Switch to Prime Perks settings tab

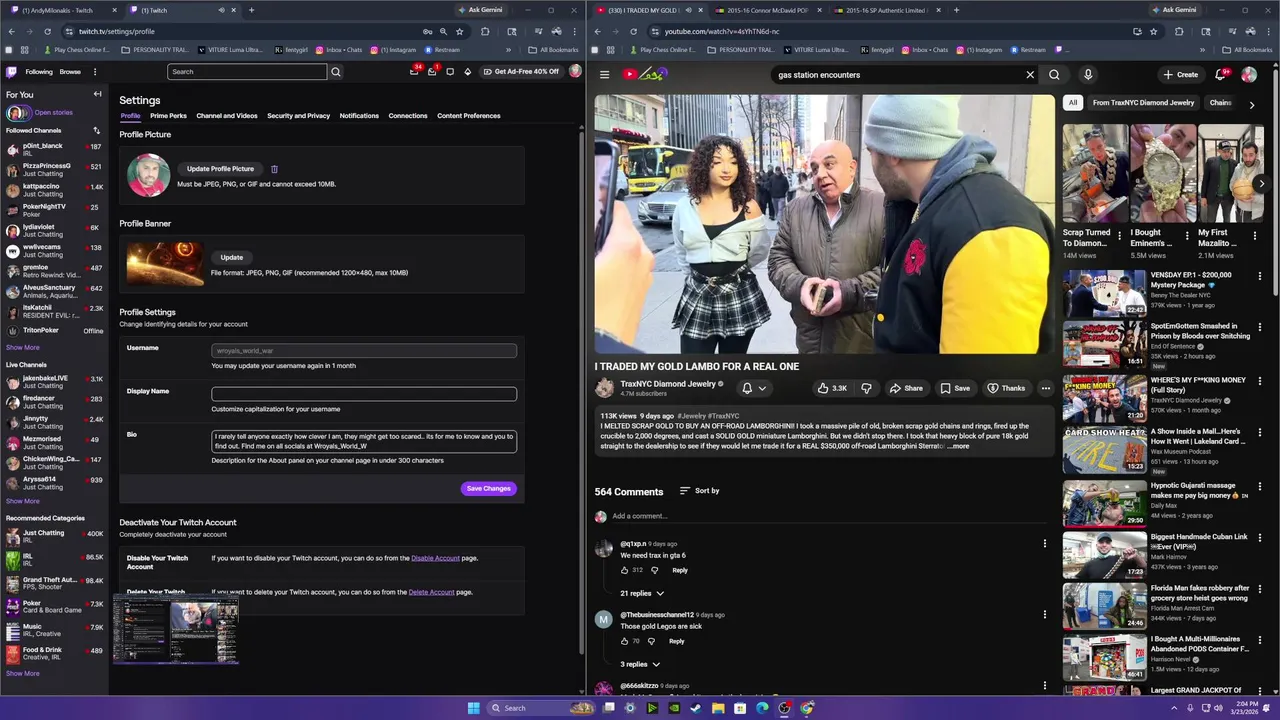tap(168, 116)
